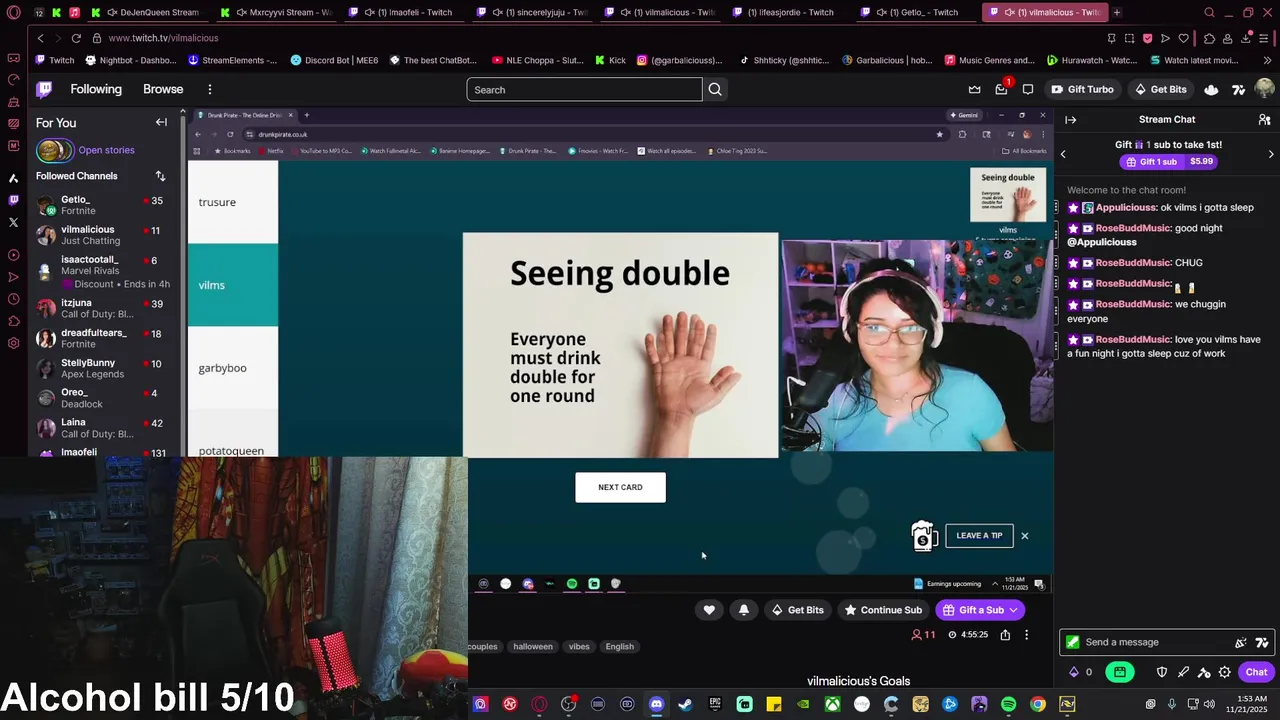This screenshot has width=1280, height=720.
Task: Open dreadfultears_ channel in sidebar
Action: (105, 338)
